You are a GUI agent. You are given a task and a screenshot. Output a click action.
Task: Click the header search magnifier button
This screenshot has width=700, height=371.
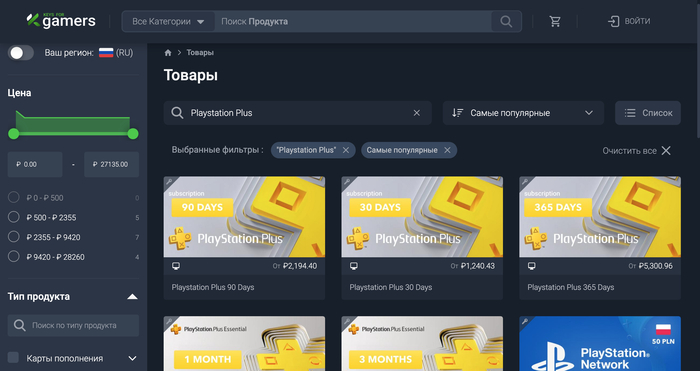506,21
